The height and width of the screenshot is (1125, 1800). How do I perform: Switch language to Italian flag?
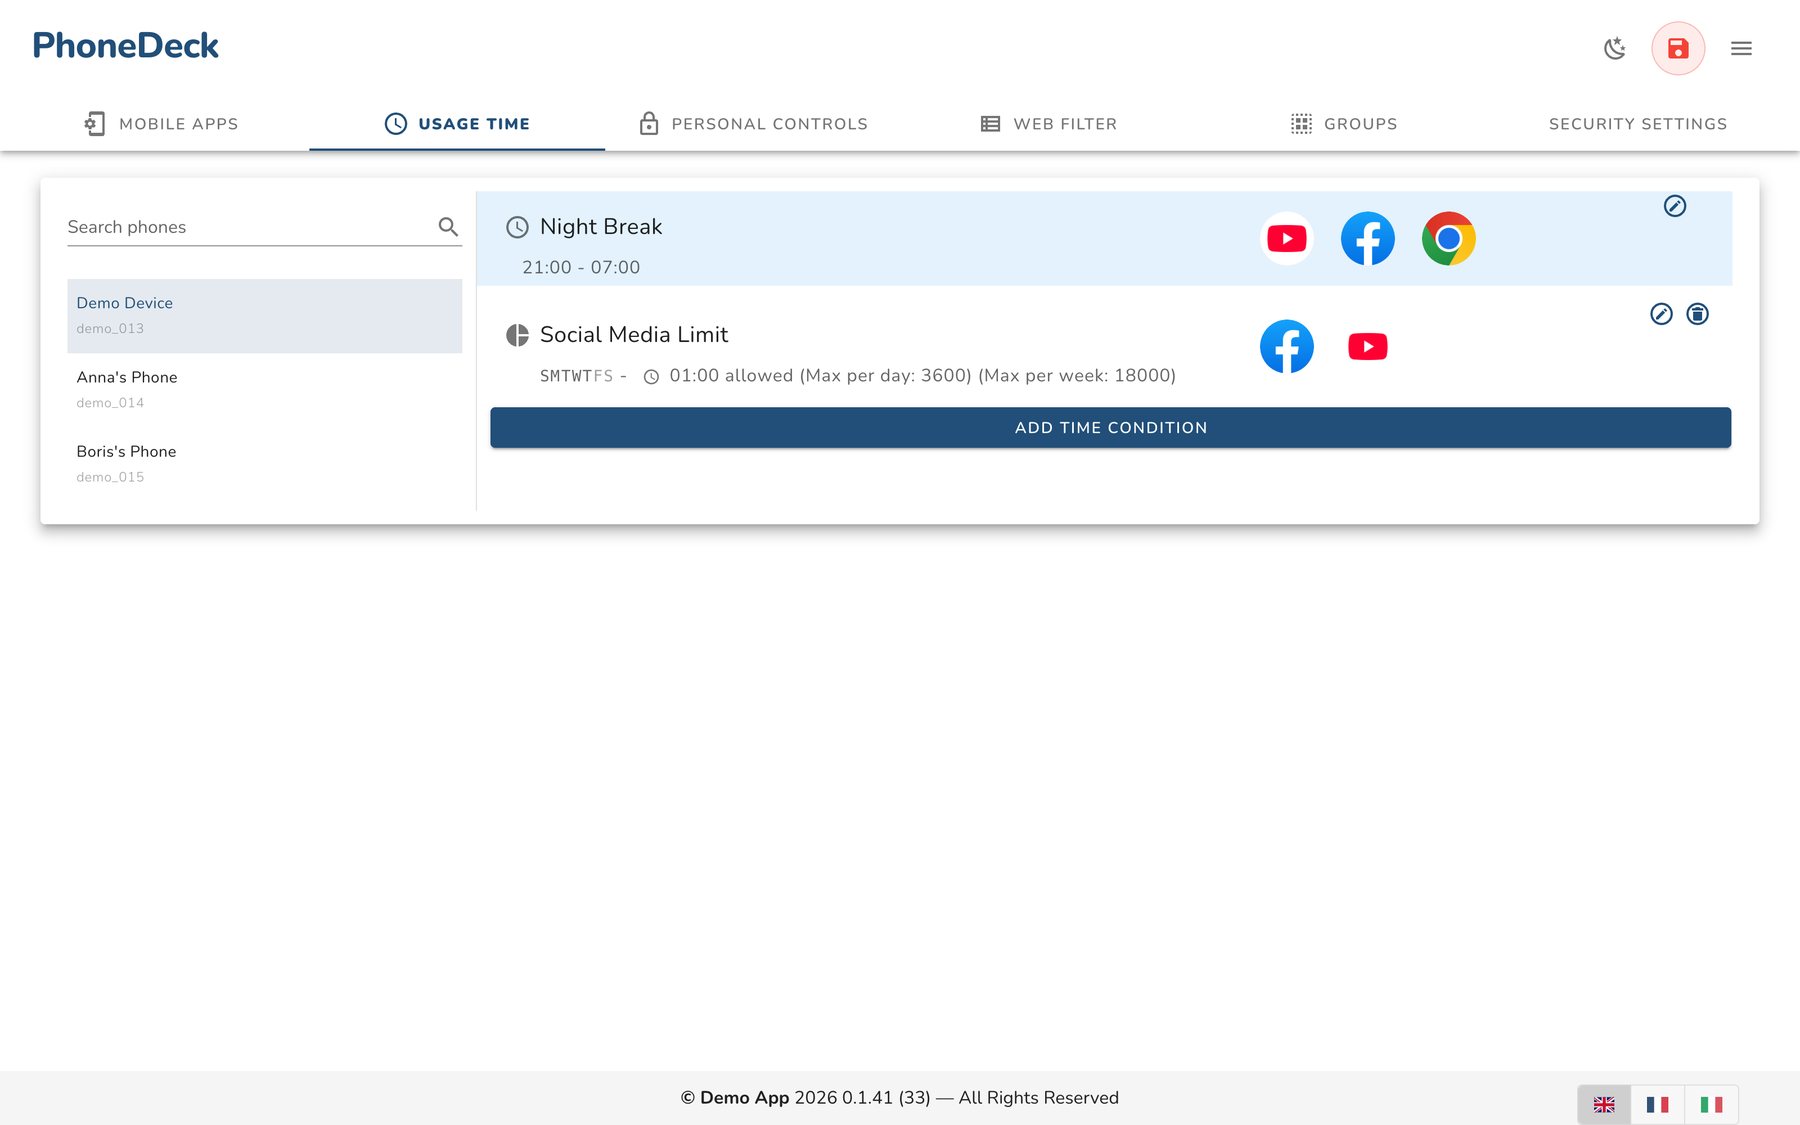point(1711,1105)
